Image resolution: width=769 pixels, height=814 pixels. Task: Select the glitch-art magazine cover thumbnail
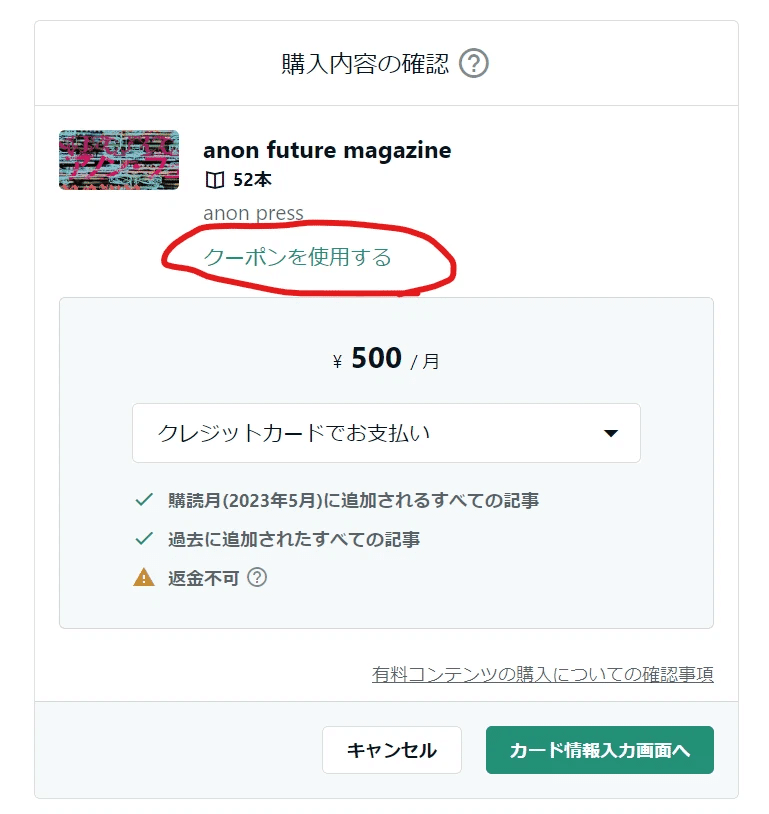[118, 160]
